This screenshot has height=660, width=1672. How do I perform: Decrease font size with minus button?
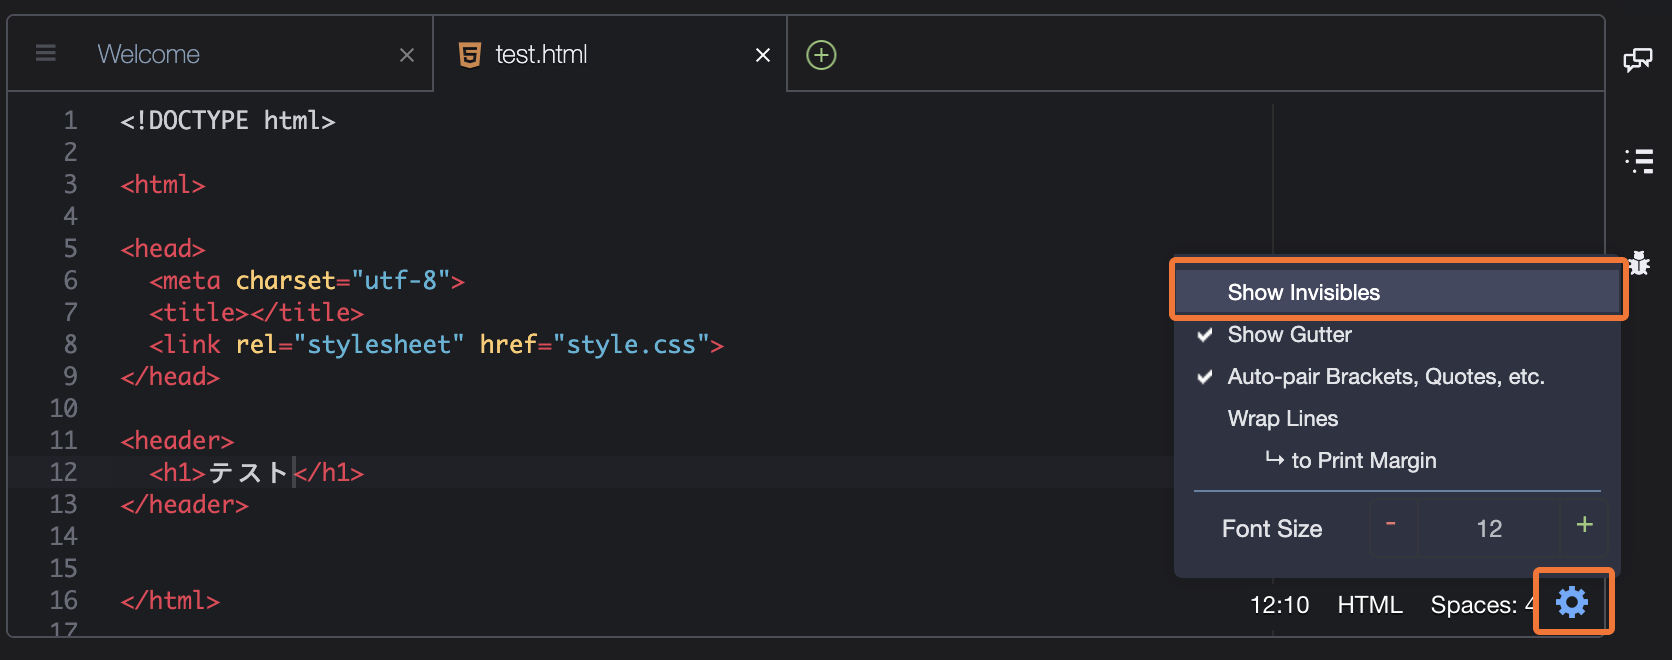click(x=1391, y=526)
